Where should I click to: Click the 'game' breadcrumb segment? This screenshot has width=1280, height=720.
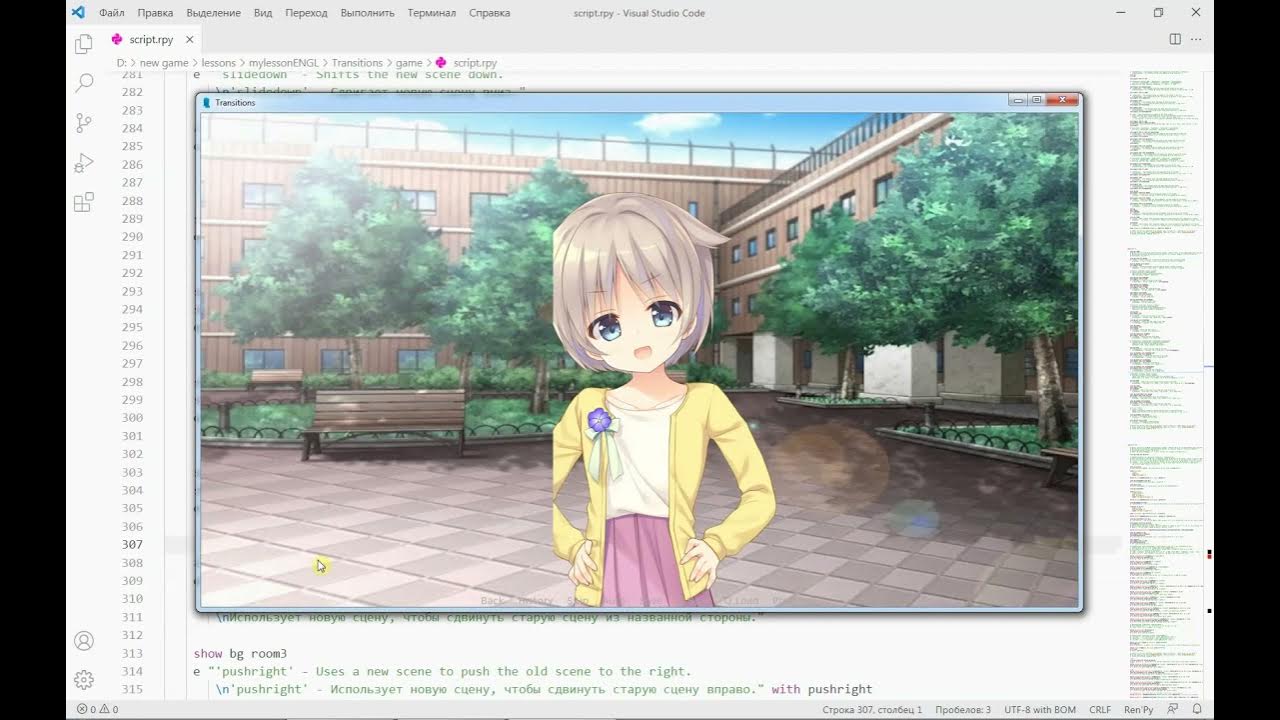[x=409, y=63]
